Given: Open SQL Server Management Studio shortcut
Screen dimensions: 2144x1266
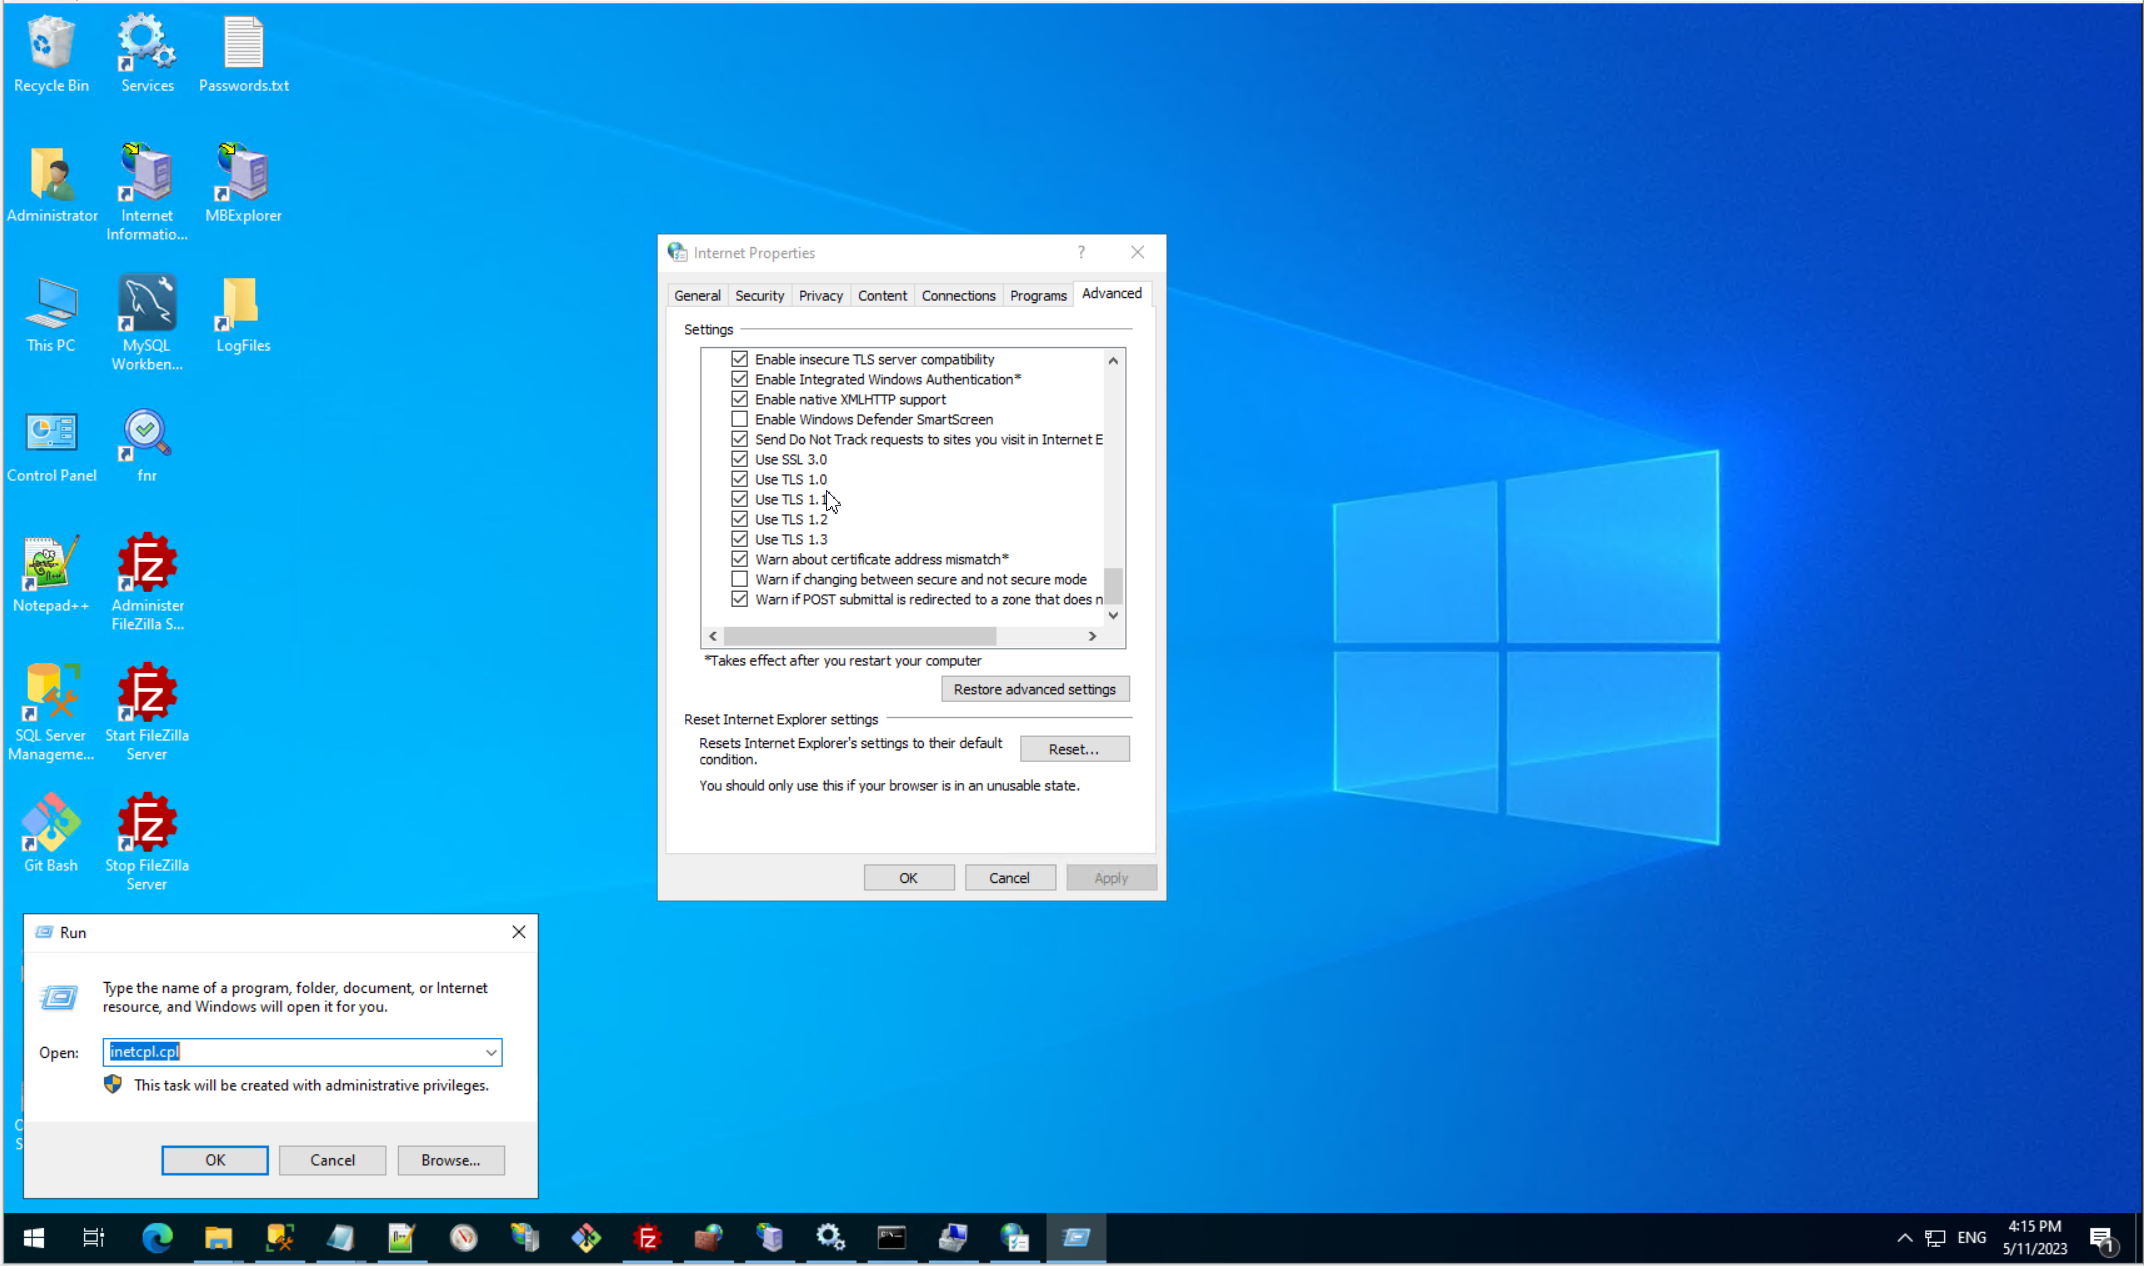Looking at the screenshot, I should [x=50, y=695].
